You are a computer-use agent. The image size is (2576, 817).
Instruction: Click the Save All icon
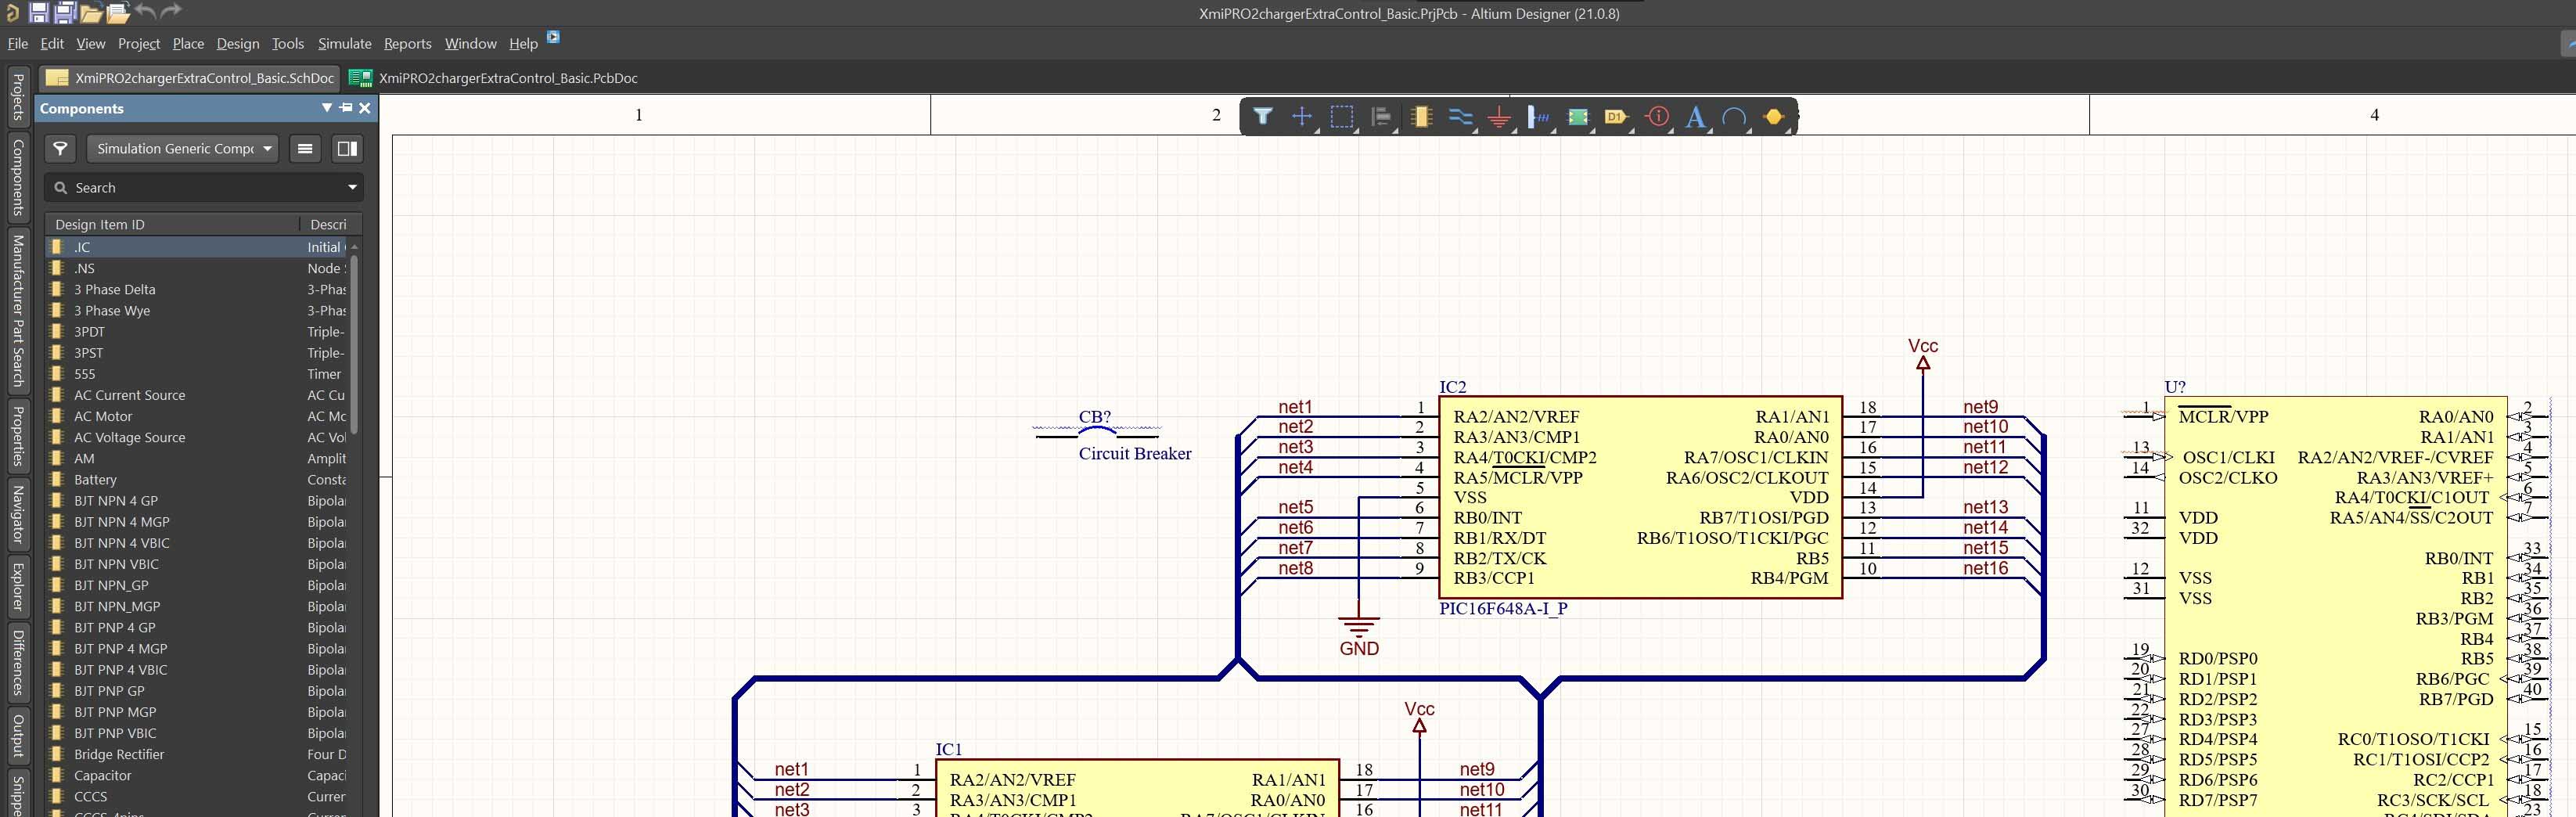click(65, 13)
